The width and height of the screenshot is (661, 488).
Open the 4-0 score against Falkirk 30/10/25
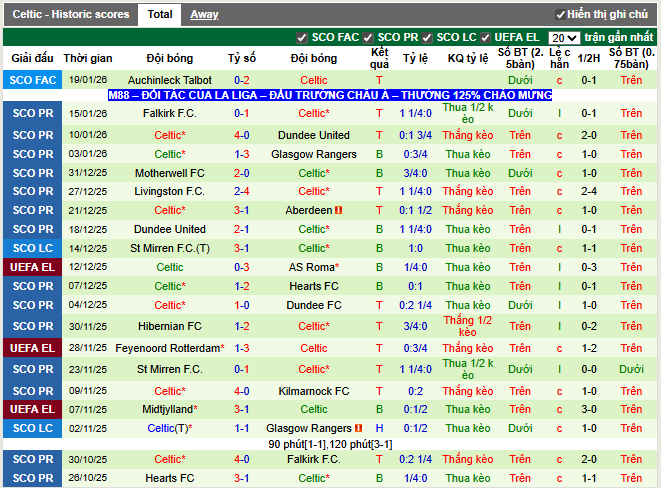click(242, 459)
